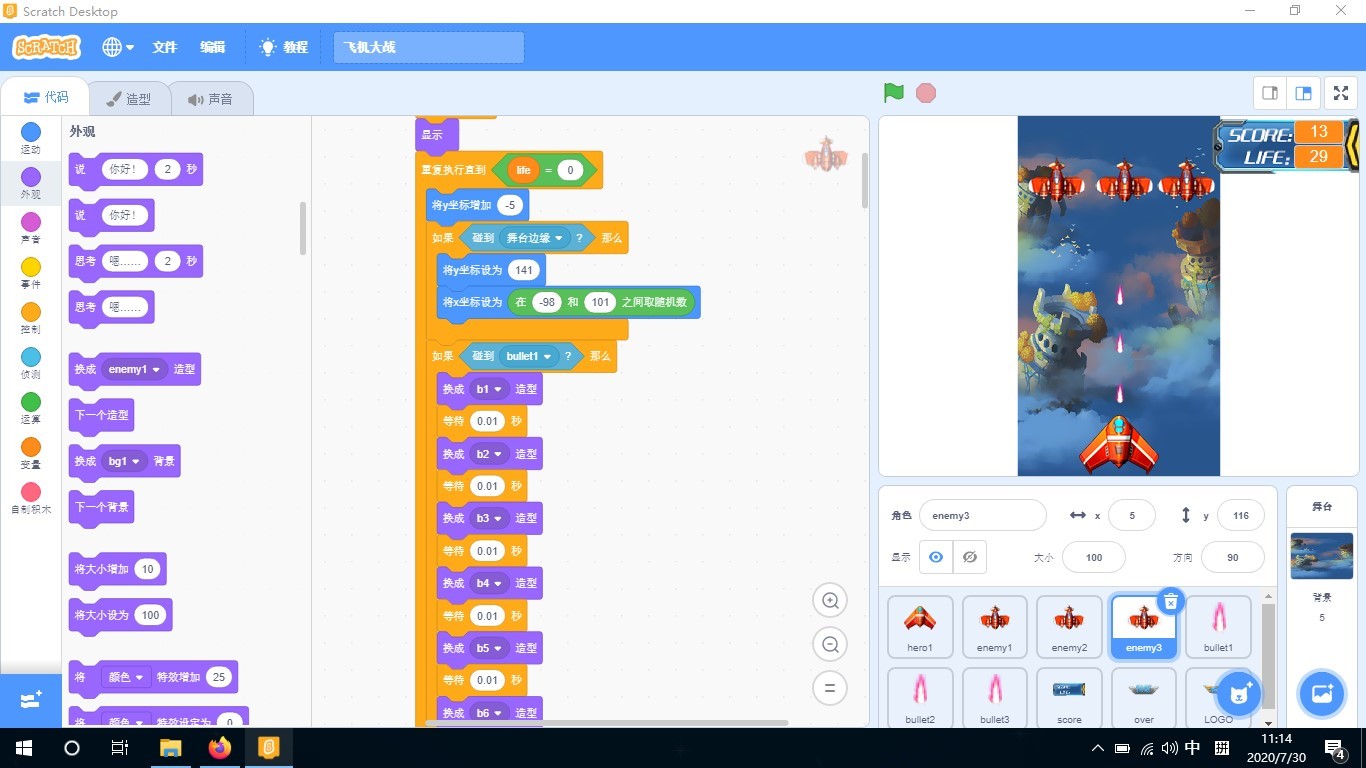Open the 编辑 menu

213,47
